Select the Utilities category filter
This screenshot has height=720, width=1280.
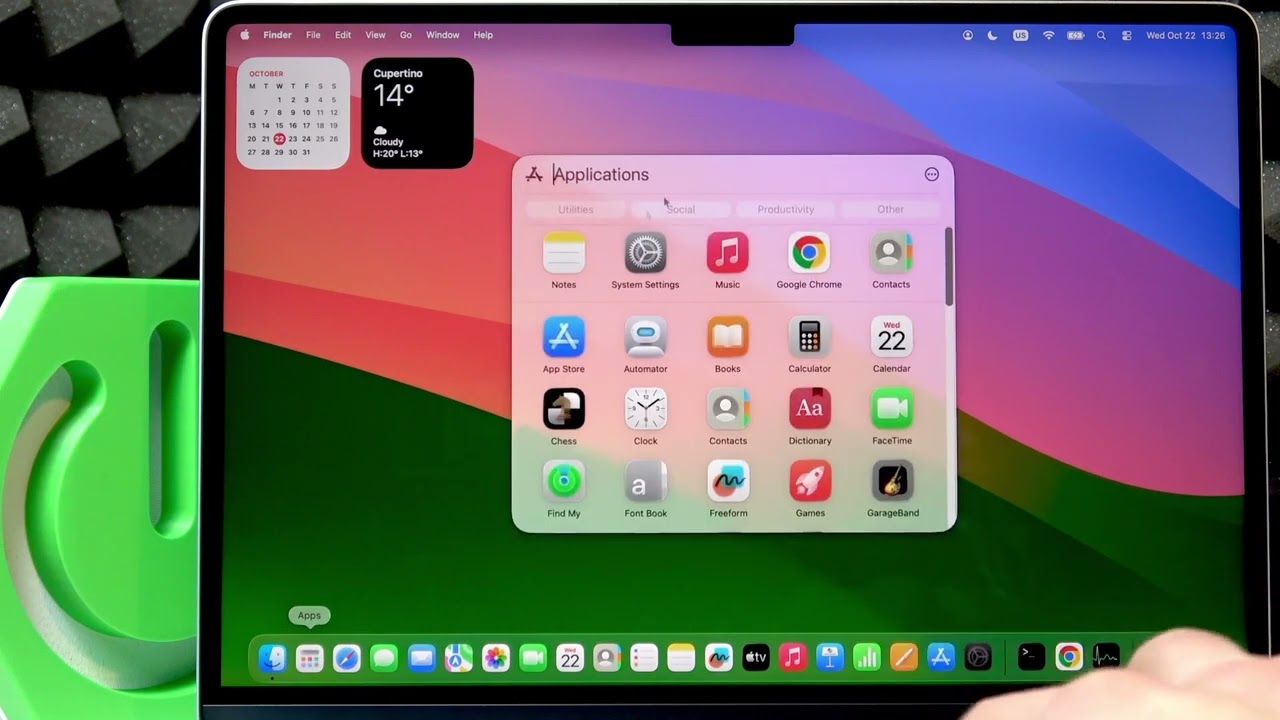click(x=575, y=209)
